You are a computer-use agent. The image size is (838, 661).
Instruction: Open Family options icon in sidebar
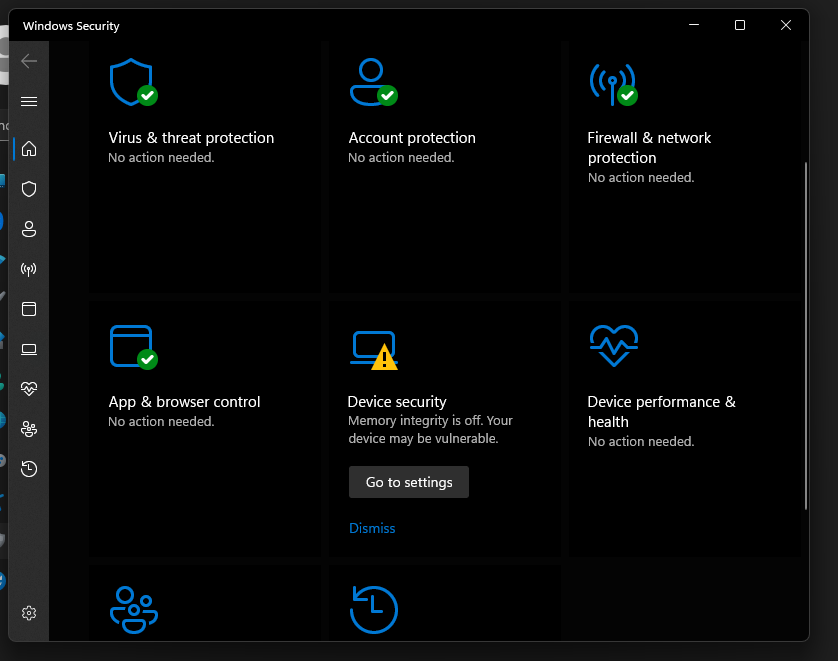click(x=29, y=429)
